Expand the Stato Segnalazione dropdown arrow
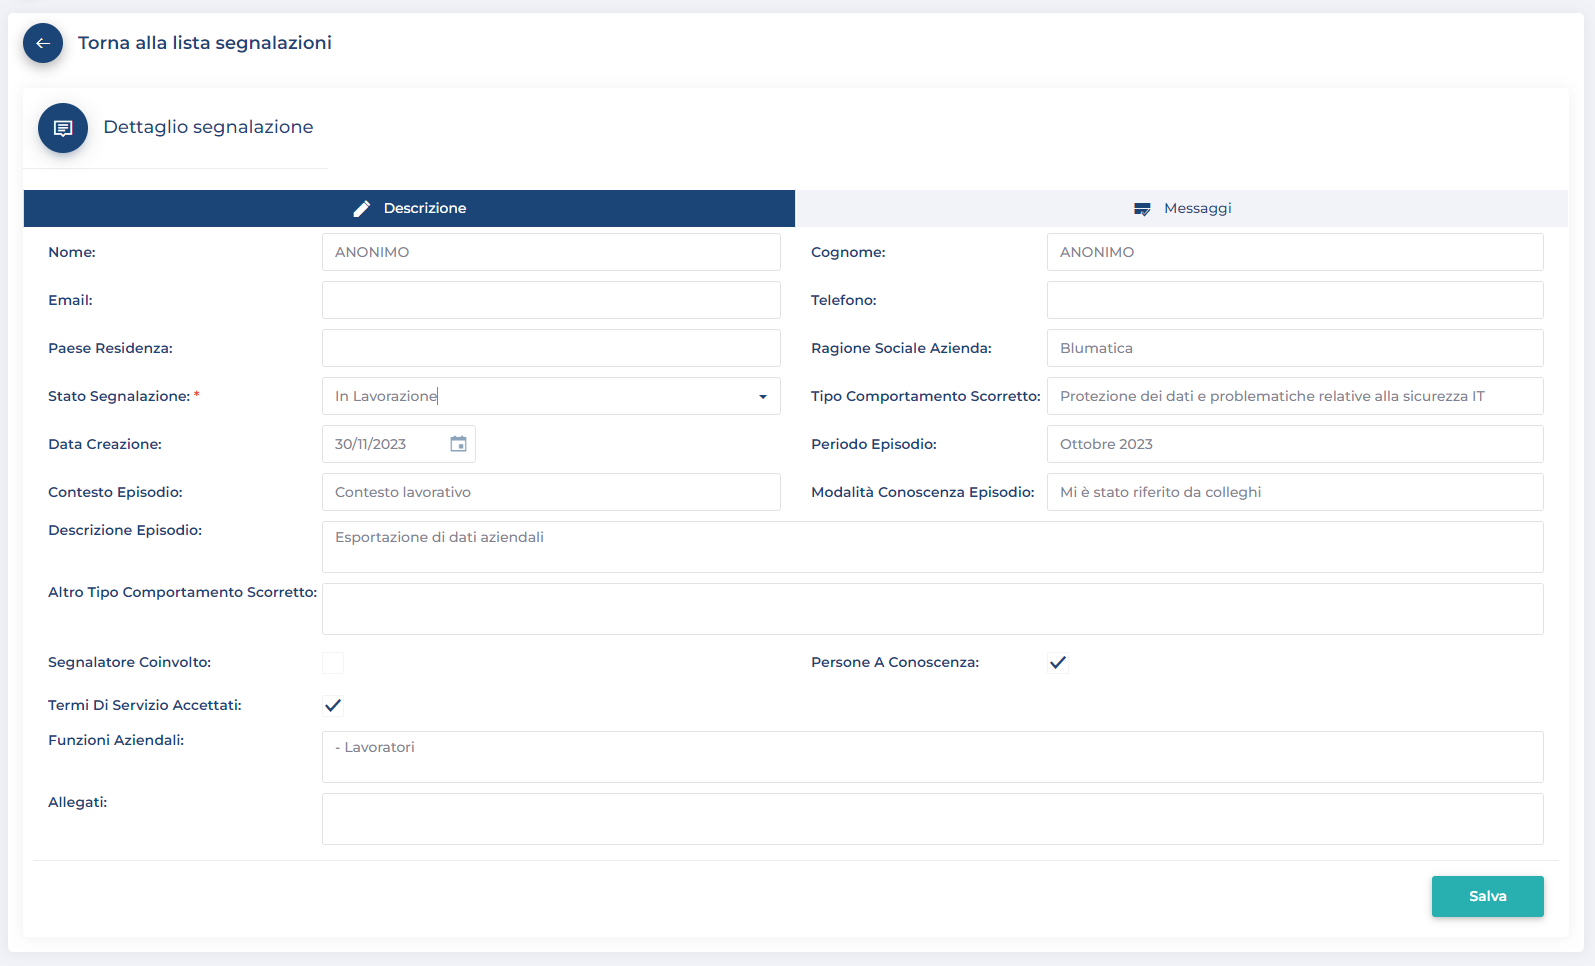 (763, 397)
